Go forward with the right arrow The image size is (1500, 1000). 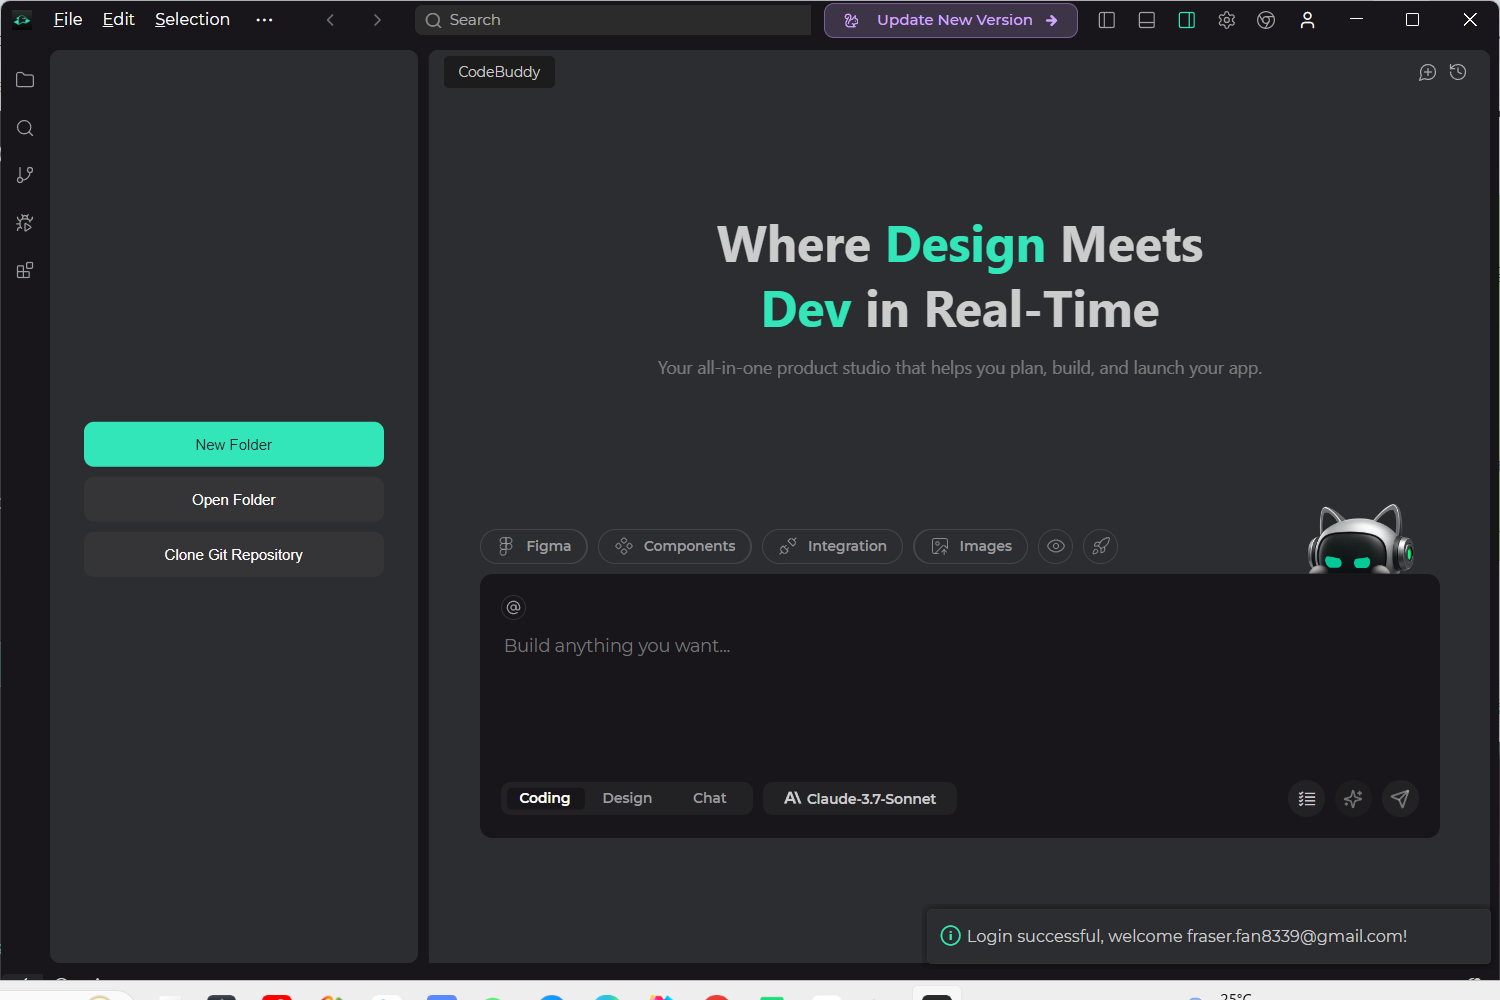point(377,20)
